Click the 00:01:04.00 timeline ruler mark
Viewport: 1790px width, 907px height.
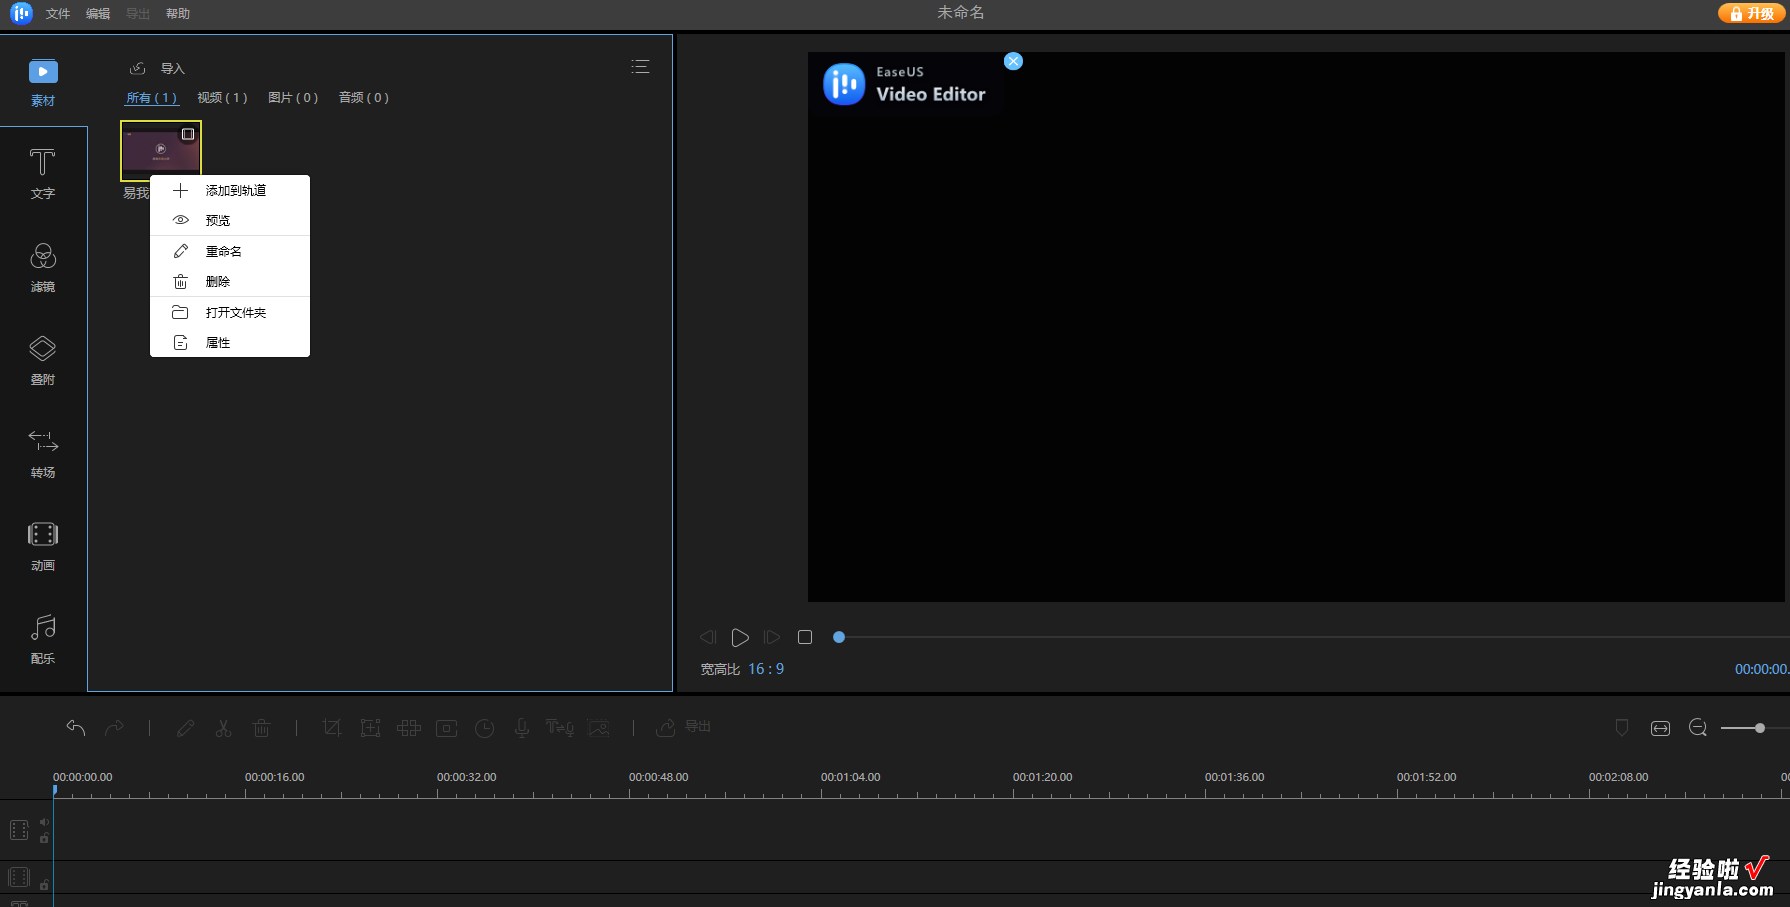pos(850,777)
